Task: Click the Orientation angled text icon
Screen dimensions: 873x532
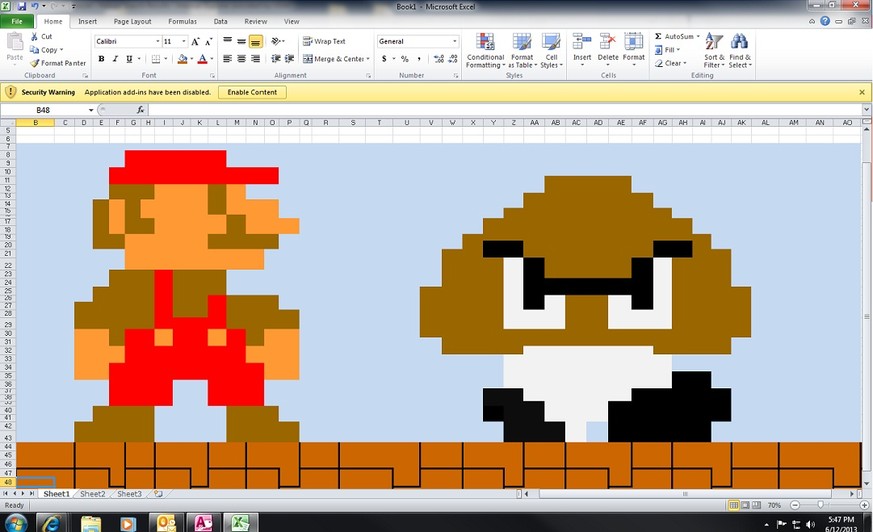Action: [x=276, y=41]
